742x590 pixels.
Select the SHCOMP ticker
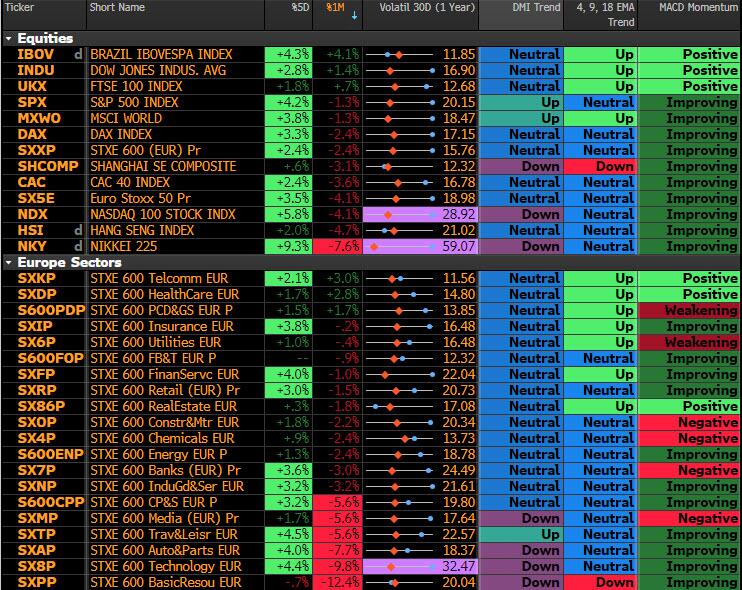tap(48, 167)
